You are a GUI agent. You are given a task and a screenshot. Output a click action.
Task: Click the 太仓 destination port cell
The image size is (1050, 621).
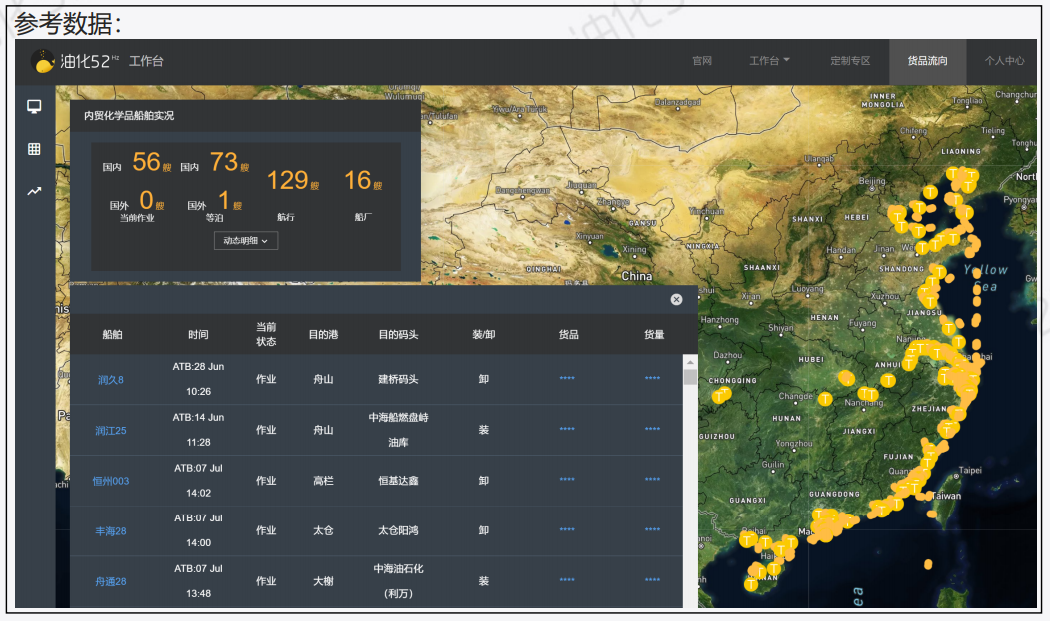click(323, 530)
